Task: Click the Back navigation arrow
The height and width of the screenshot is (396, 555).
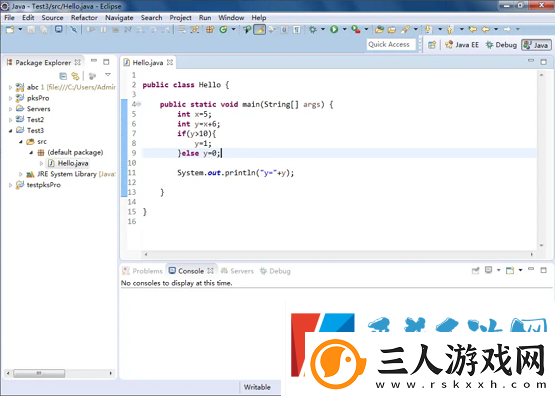Action: tap(486, 29)
